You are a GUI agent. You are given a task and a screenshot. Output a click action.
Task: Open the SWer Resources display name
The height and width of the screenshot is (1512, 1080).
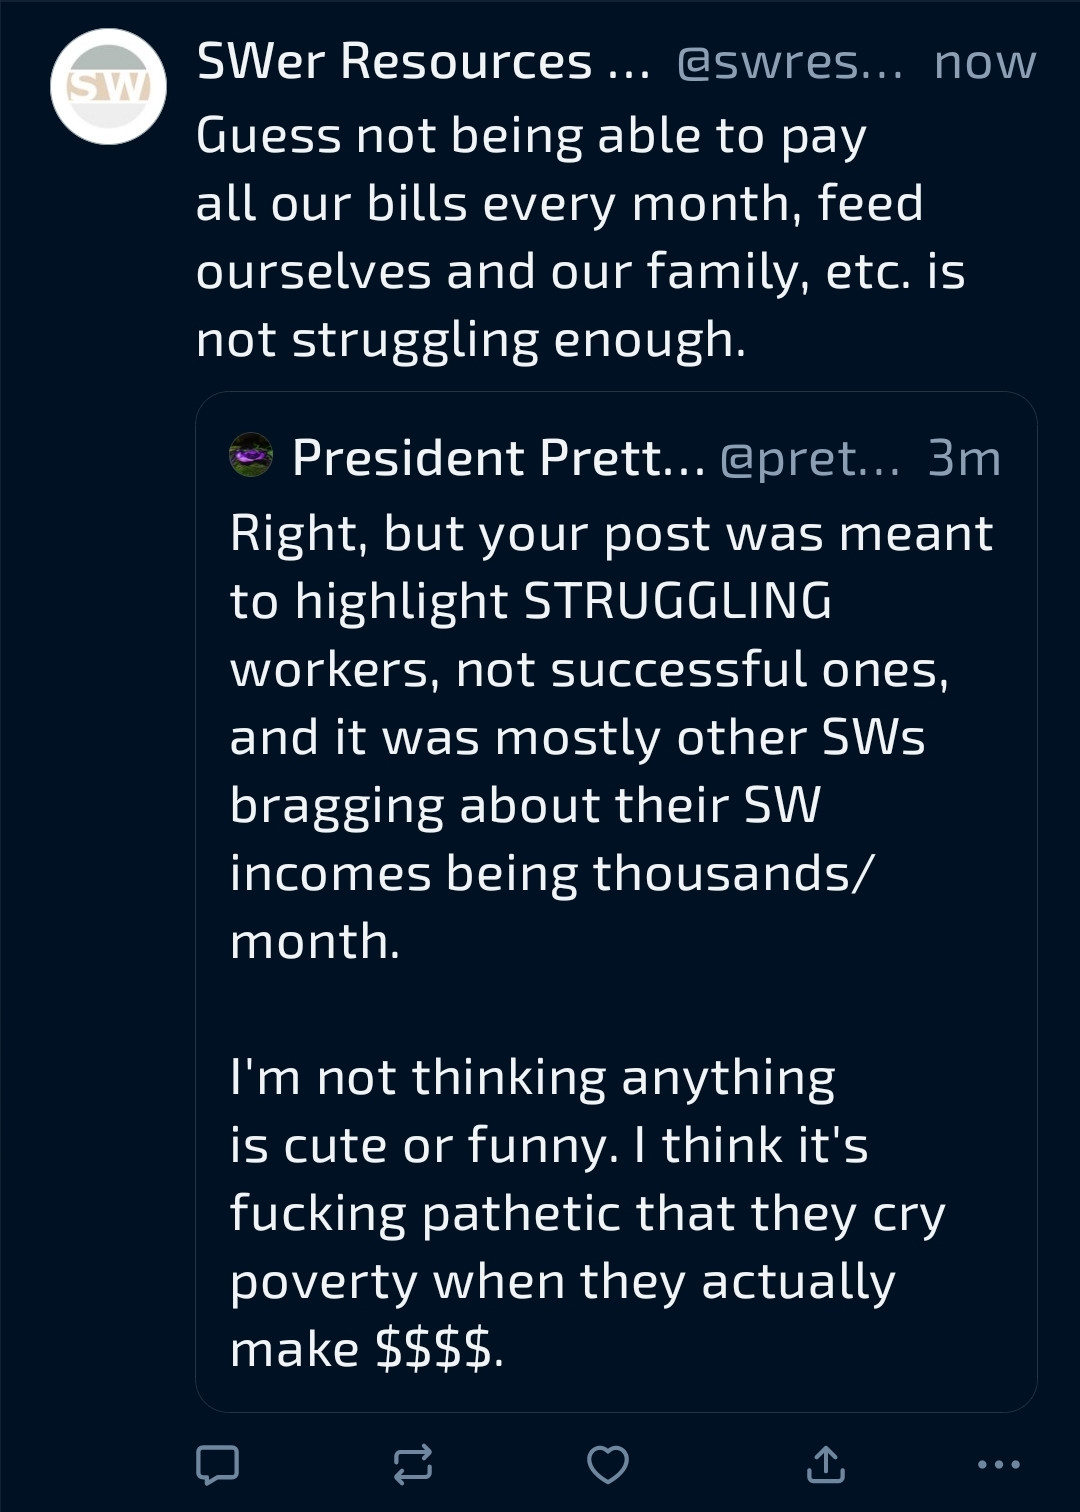[394, 62]
